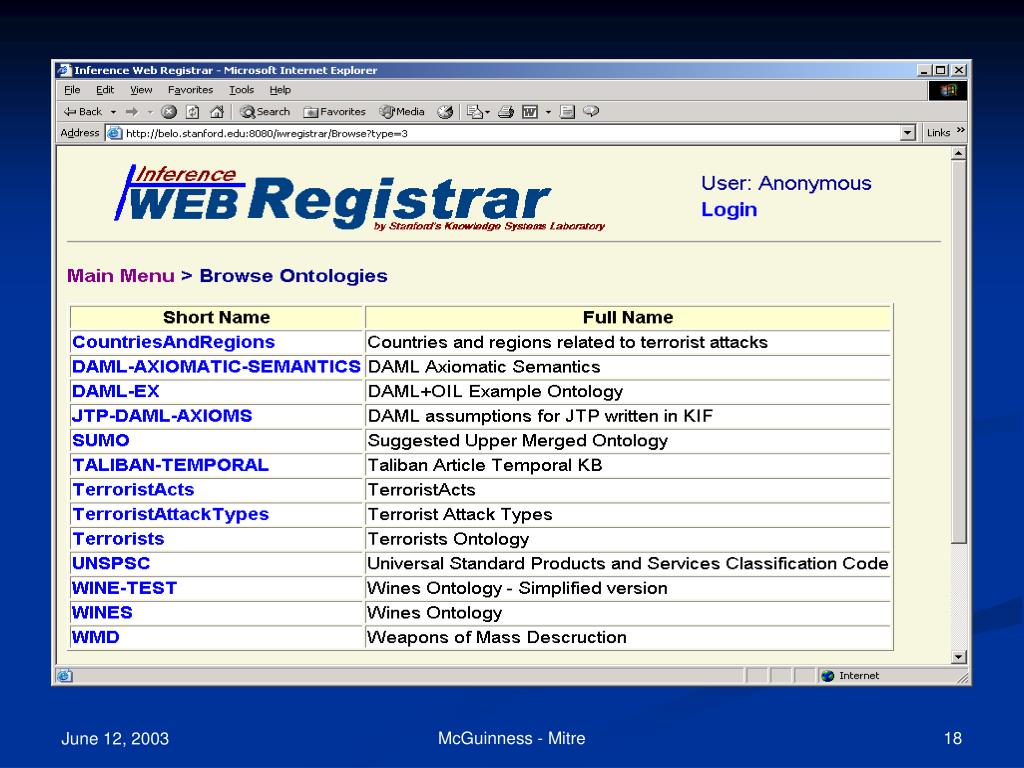
Task: Open the TerroristAttackTypes ontology link
Action: point(170,515)
